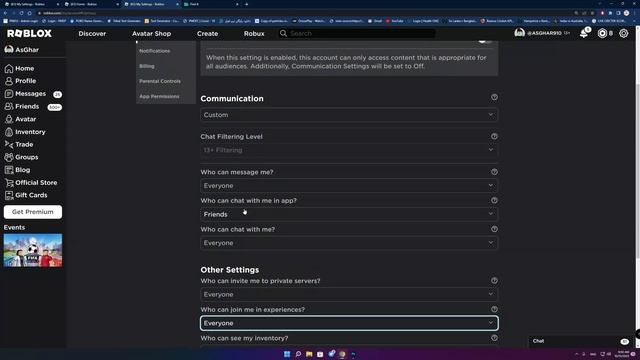This screenshot has width=640, height=360.
Task: Open the Who can message me dropdown
Action: [x=349, y=186]
